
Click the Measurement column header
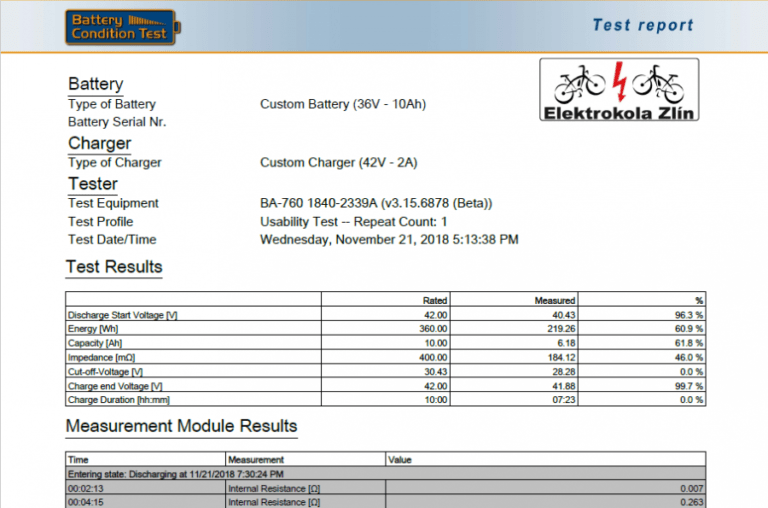256,460
